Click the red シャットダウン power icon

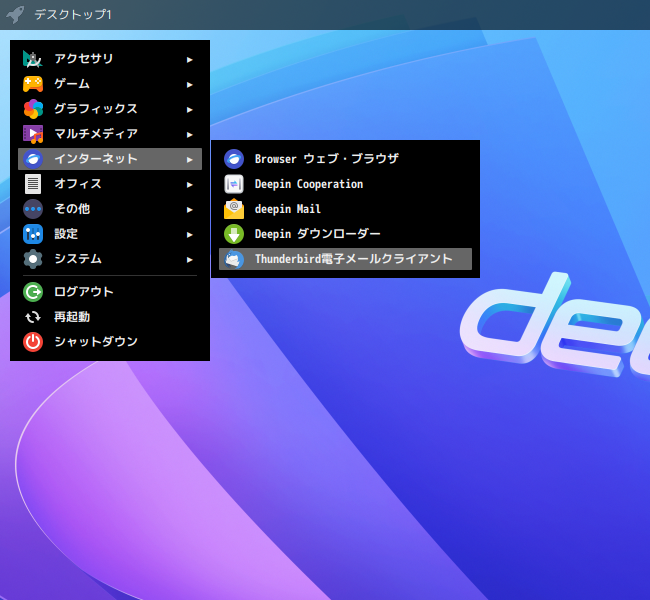(33, 342)
